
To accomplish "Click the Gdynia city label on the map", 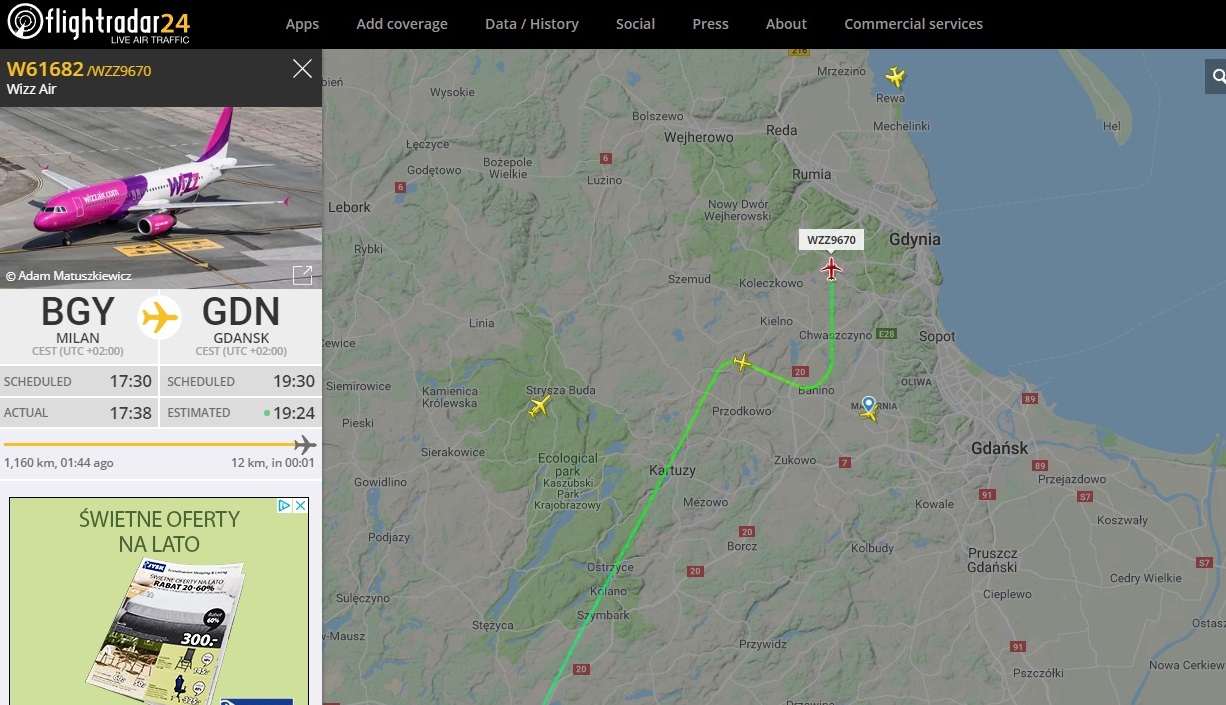I will (x=914, y=240).
